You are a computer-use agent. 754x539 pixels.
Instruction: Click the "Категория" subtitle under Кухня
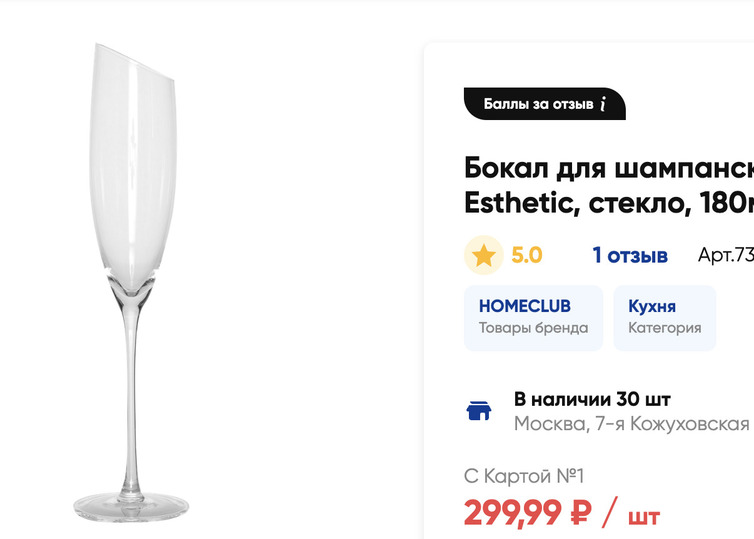point(664,328)
